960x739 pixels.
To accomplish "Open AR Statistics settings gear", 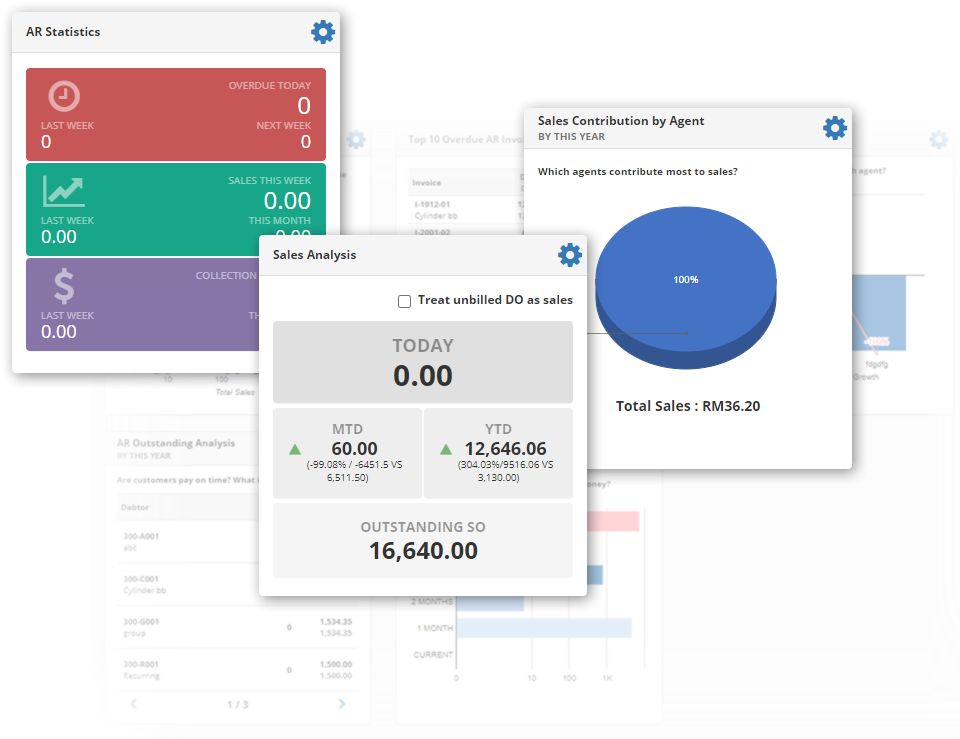I will pos(323,32).
